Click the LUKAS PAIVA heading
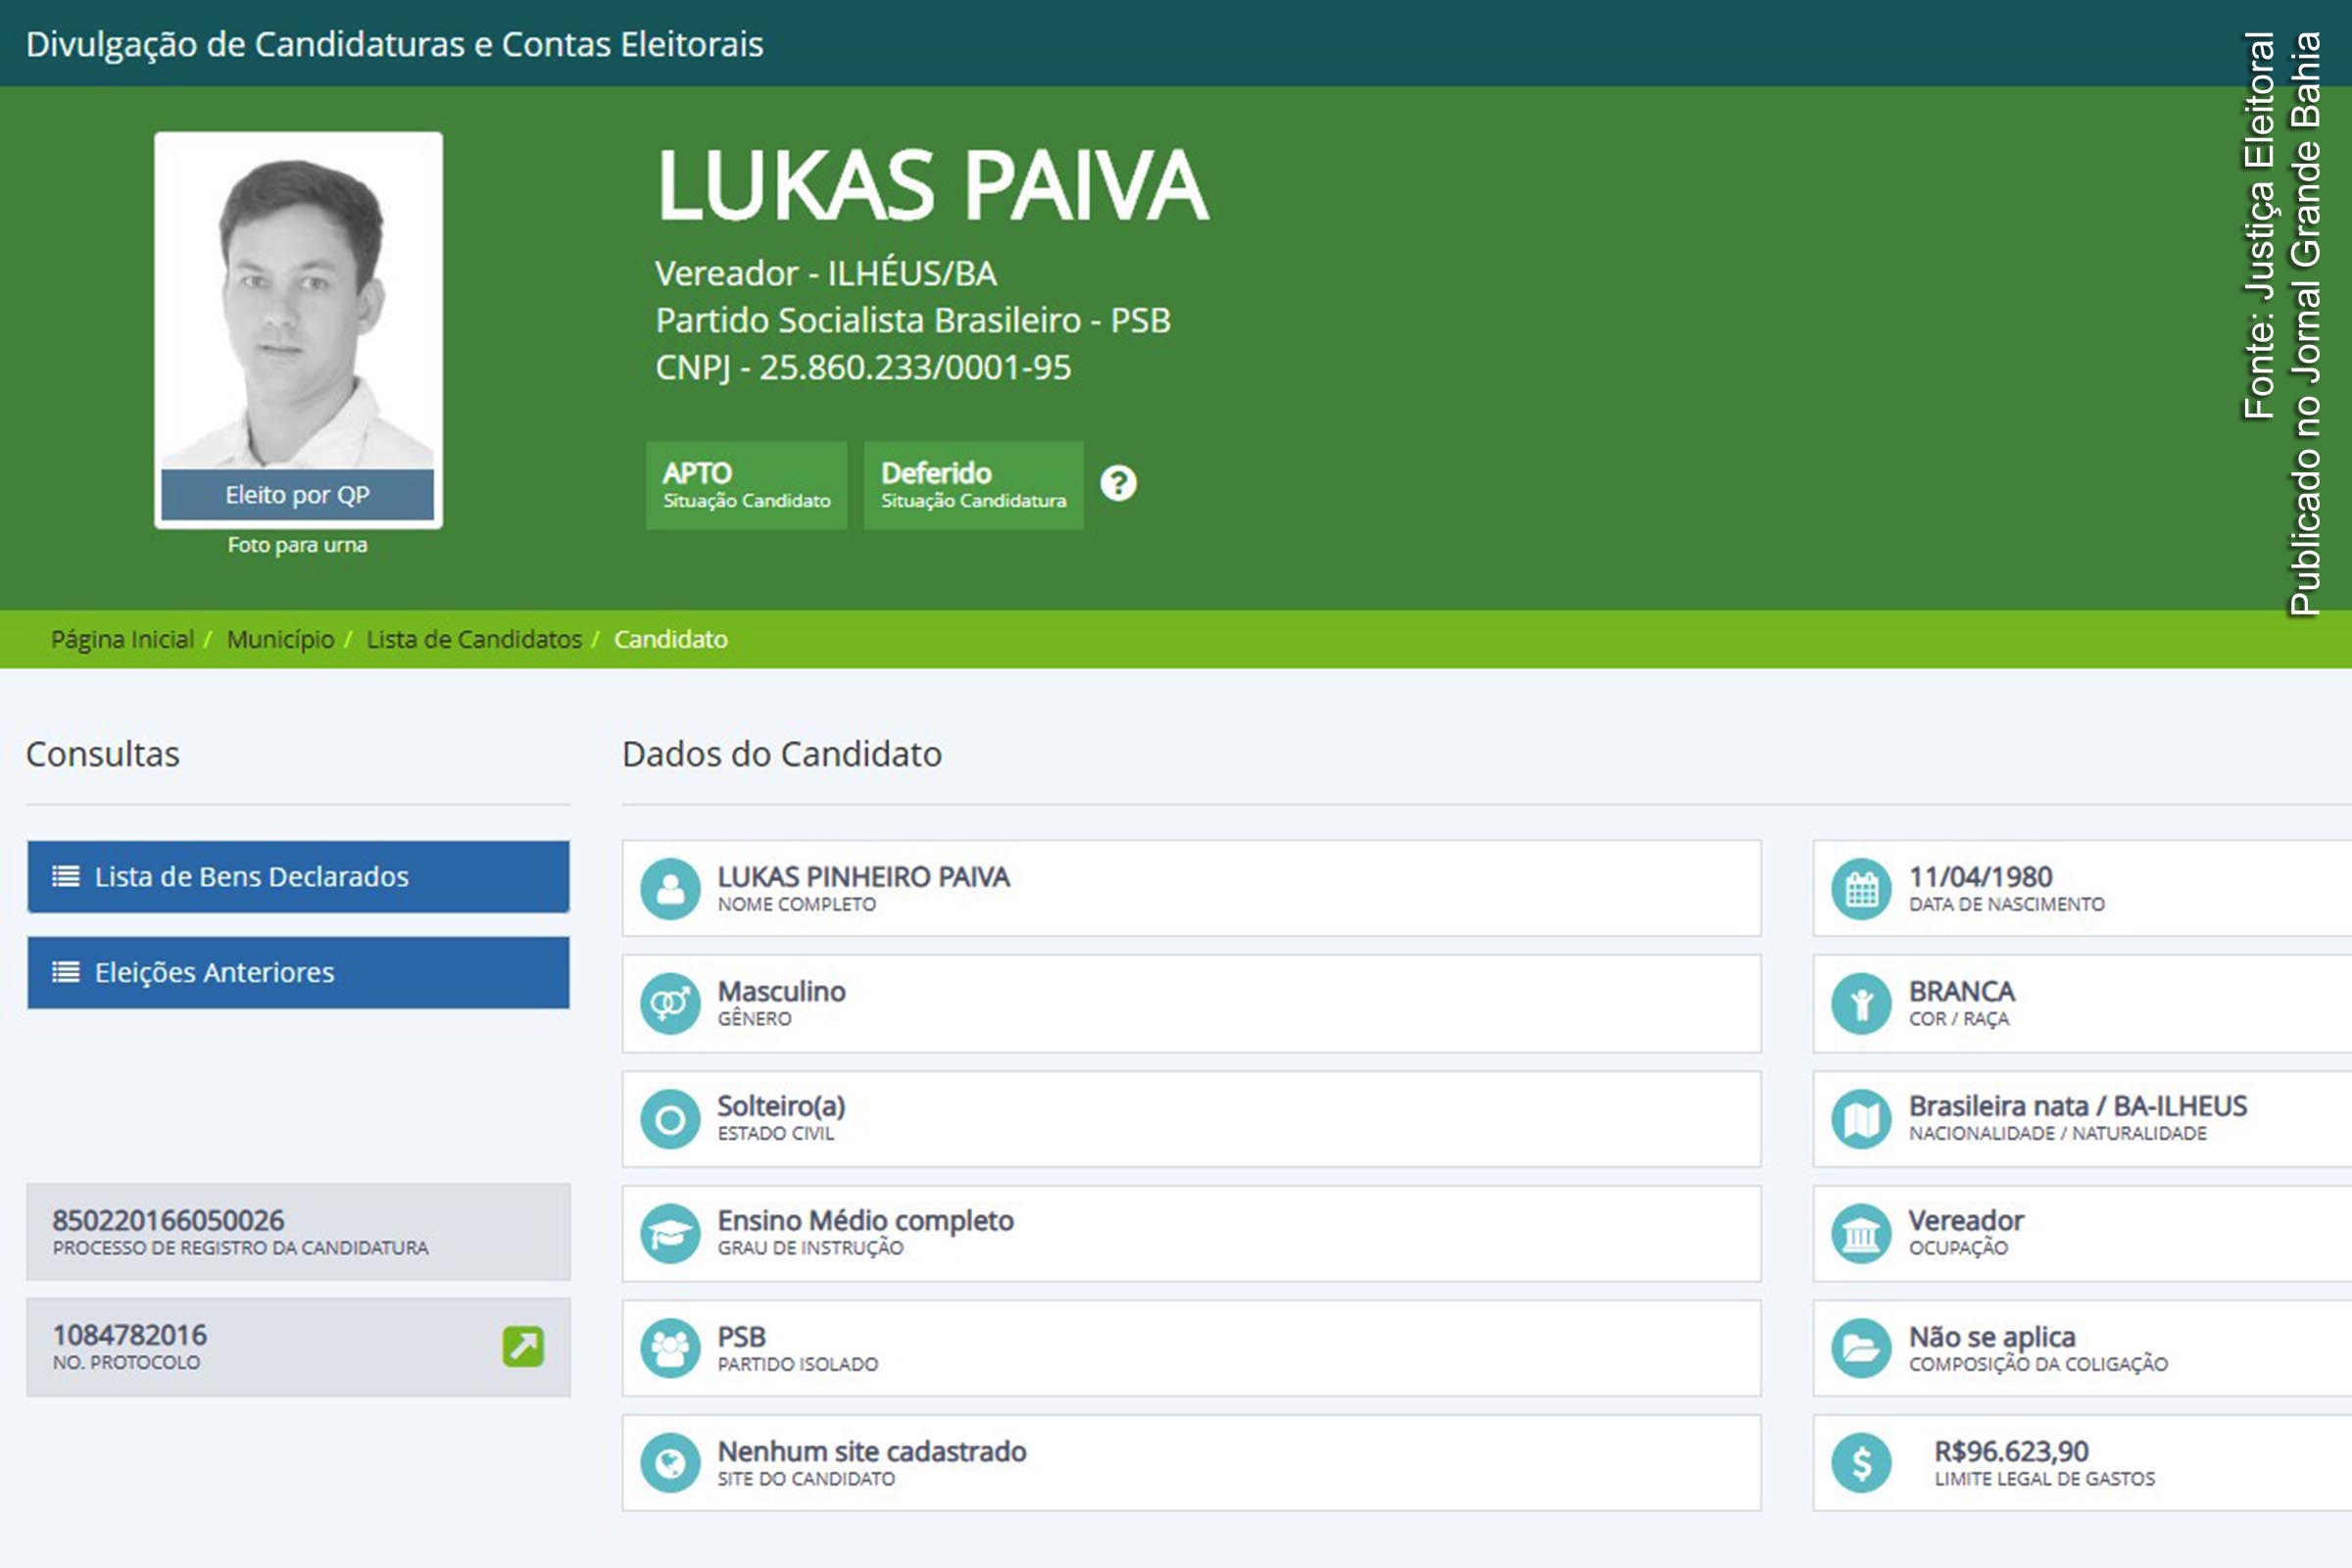This screenshot has width=2352, height=1568. pyautogui.click(x=932, y=185)
